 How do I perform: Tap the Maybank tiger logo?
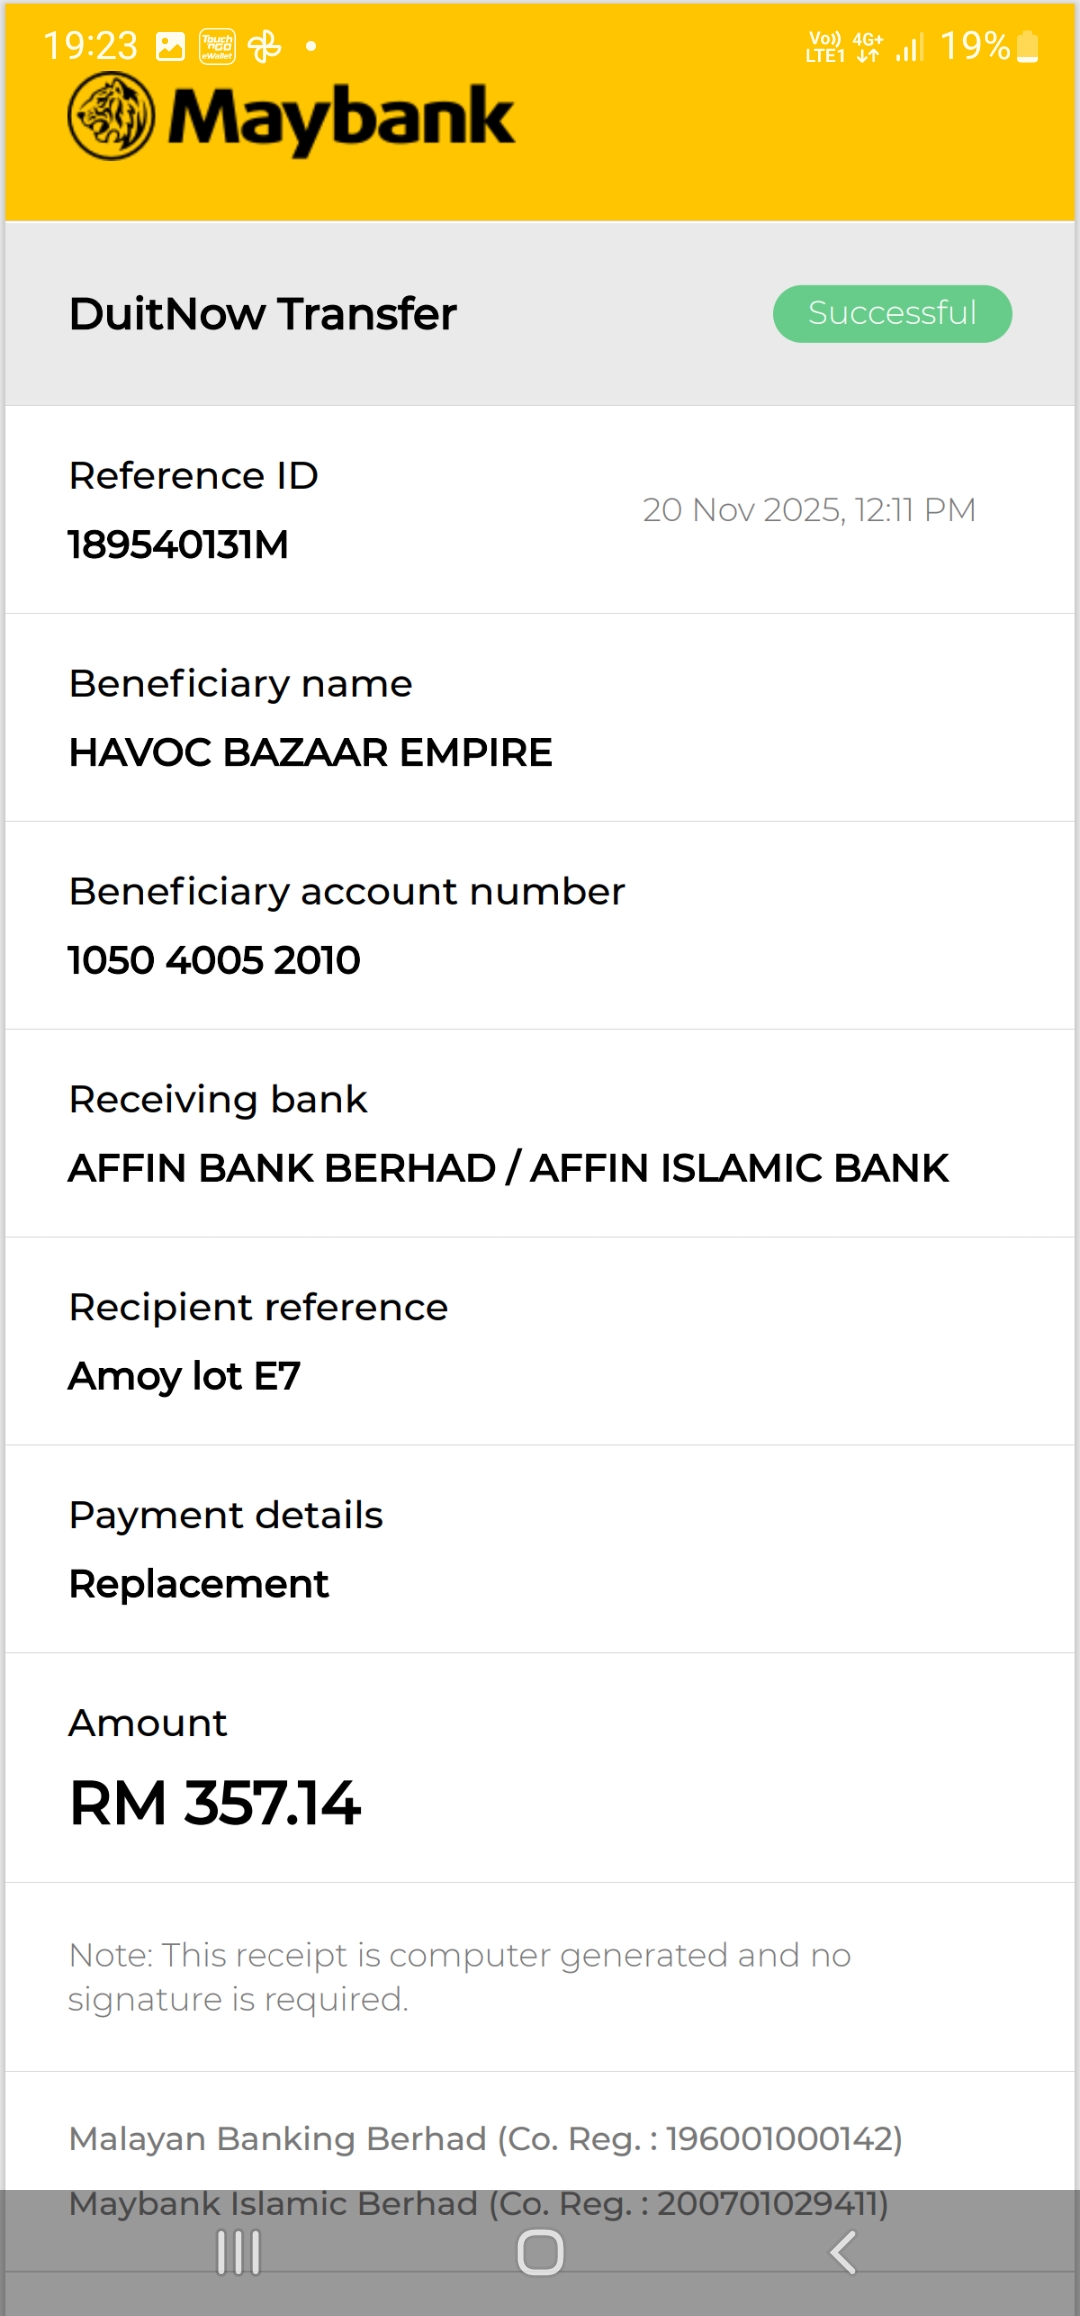(x=111, y=117)
